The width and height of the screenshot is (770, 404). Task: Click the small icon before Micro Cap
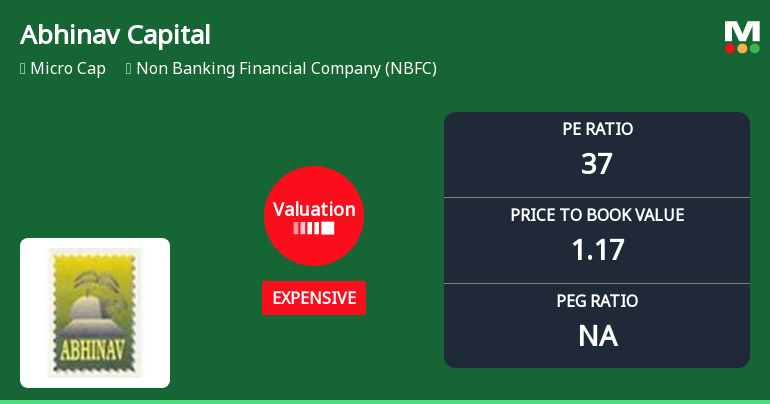pyautogui.click(x=22, y=69)
